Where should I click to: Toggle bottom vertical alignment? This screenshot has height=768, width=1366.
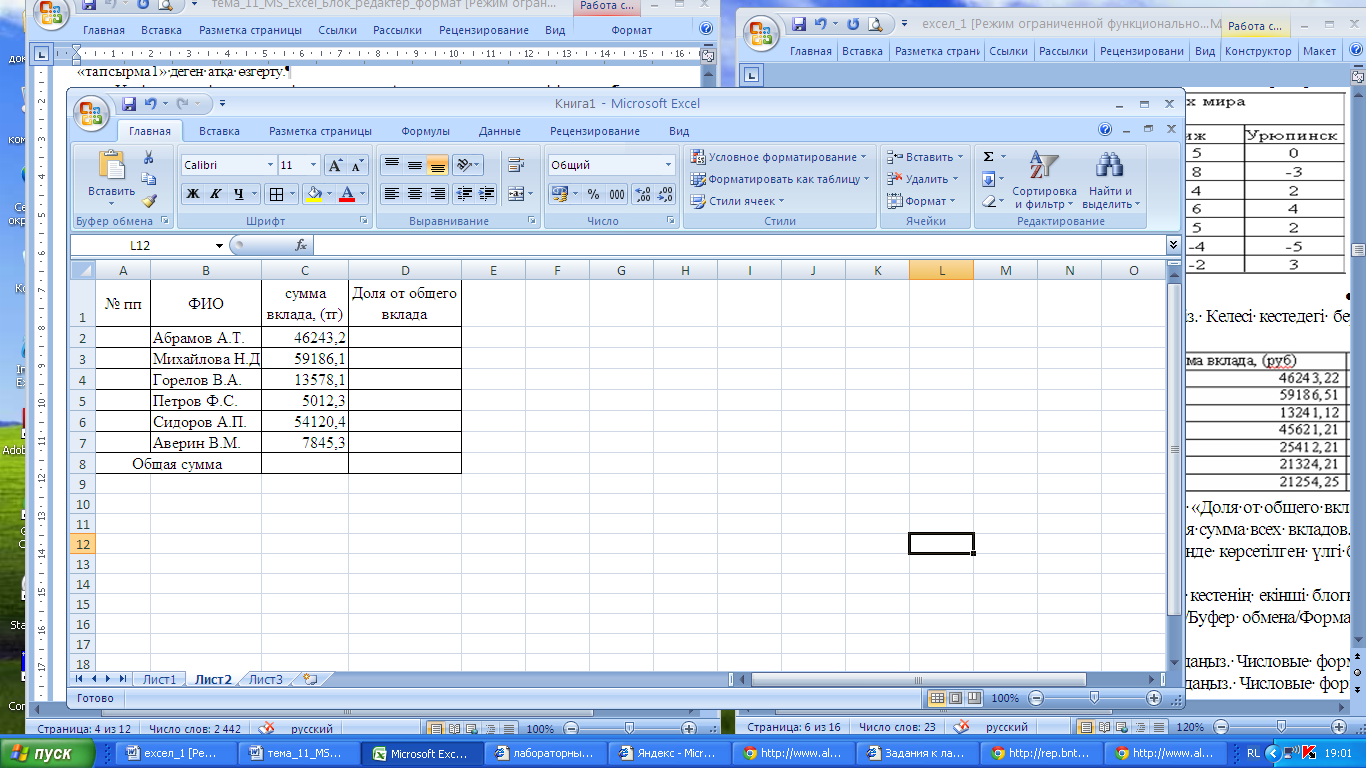pos(437,165)
